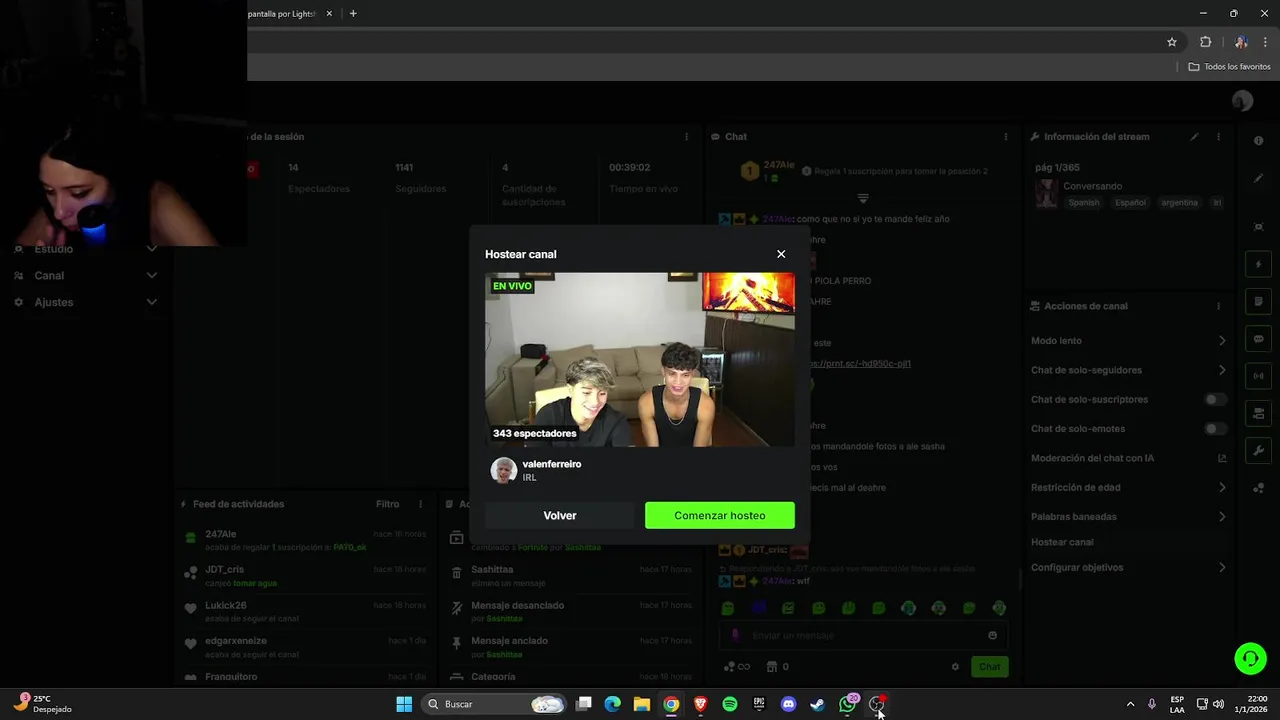Close the Hostear canal dialog
This screenshot has width=1280, height=720.
781,254
